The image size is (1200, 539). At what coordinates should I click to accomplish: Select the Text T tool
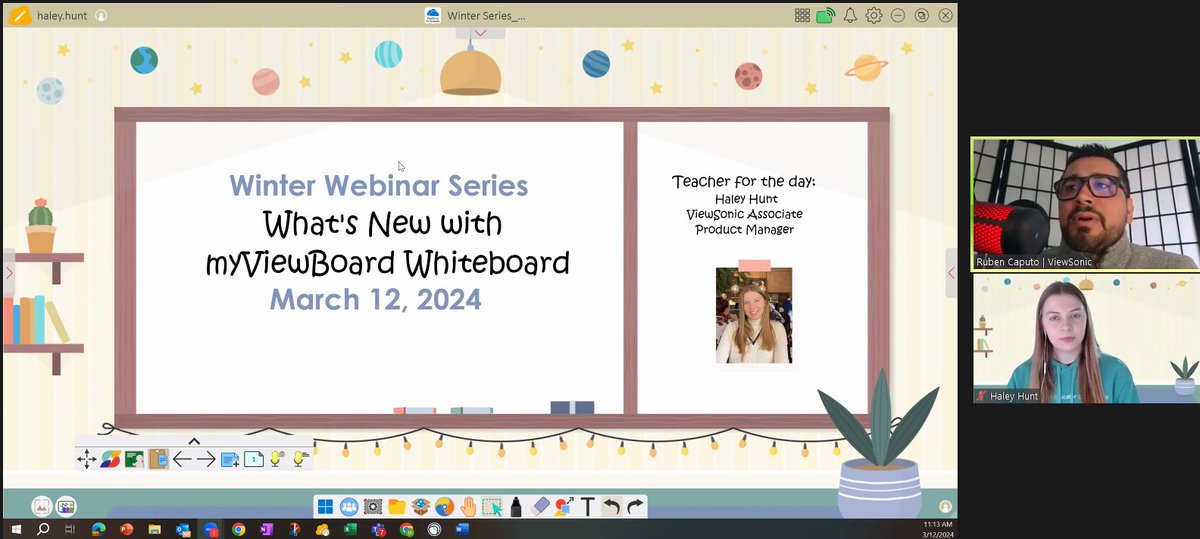click(x=588, y=507)
